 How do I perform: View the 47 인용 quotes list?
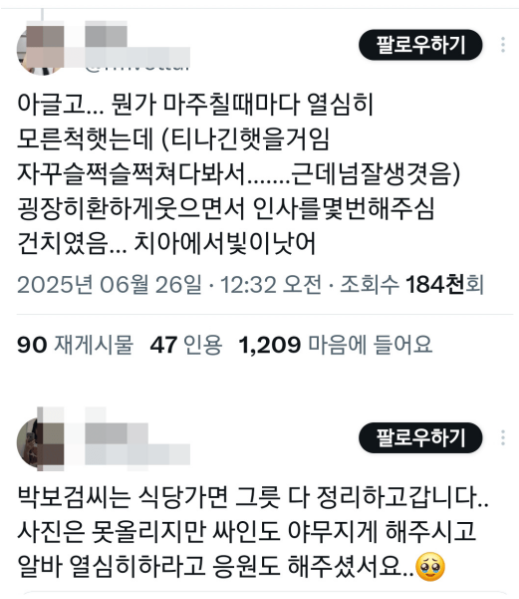(x=186, y=345)
